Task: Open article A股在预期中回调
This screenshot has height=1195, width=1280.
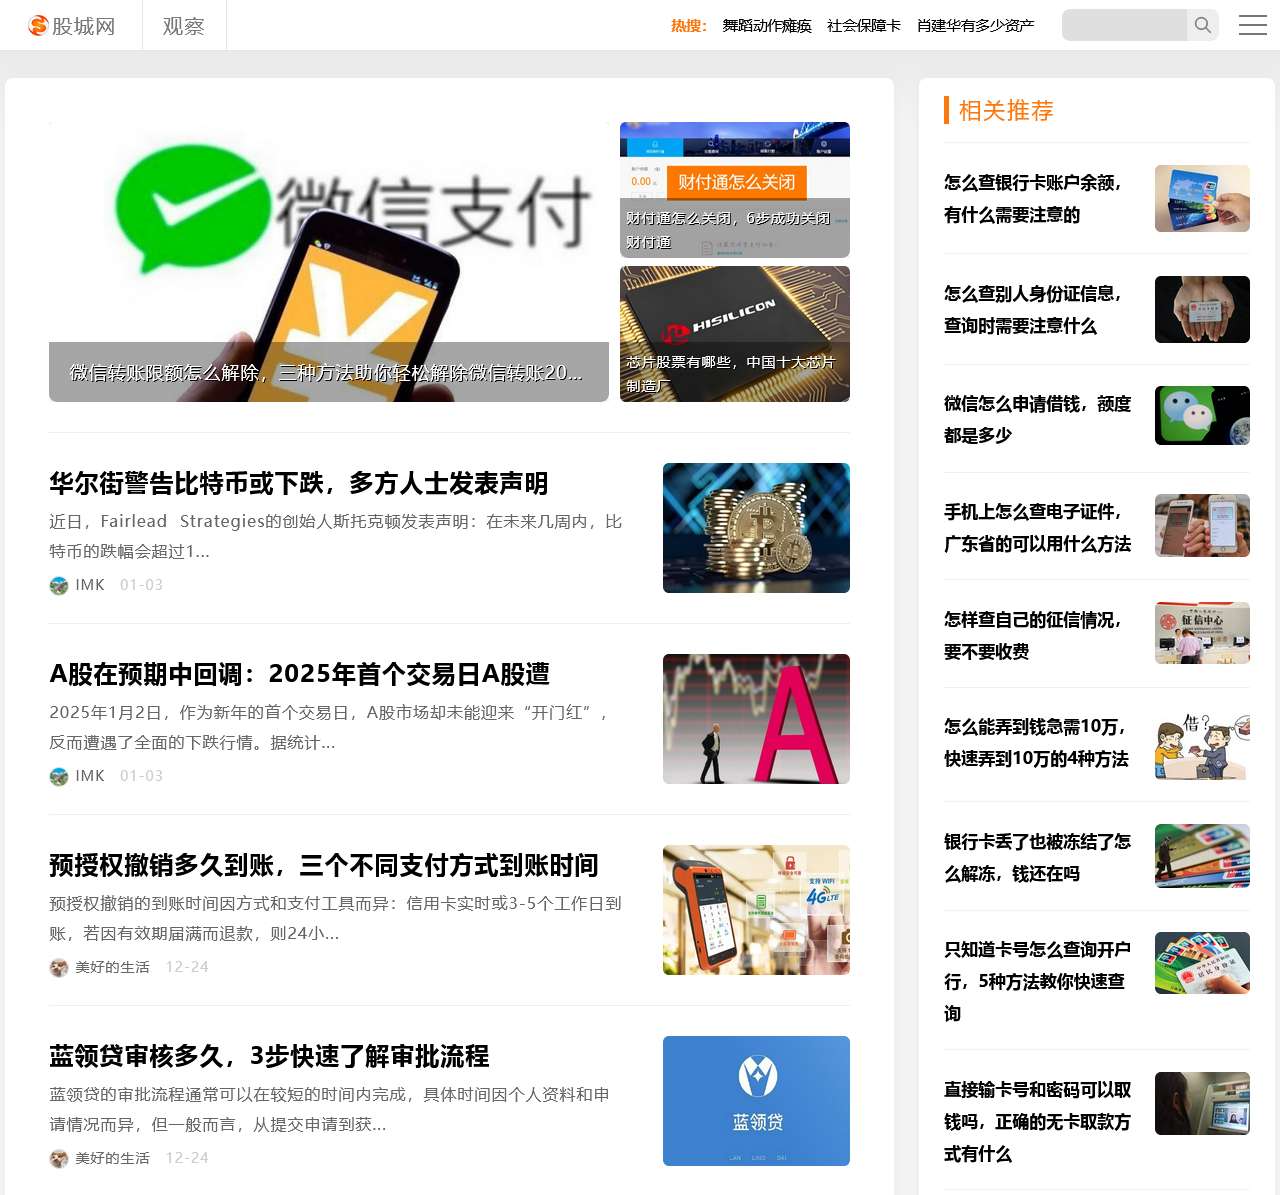Action: (x=299, y=675)
